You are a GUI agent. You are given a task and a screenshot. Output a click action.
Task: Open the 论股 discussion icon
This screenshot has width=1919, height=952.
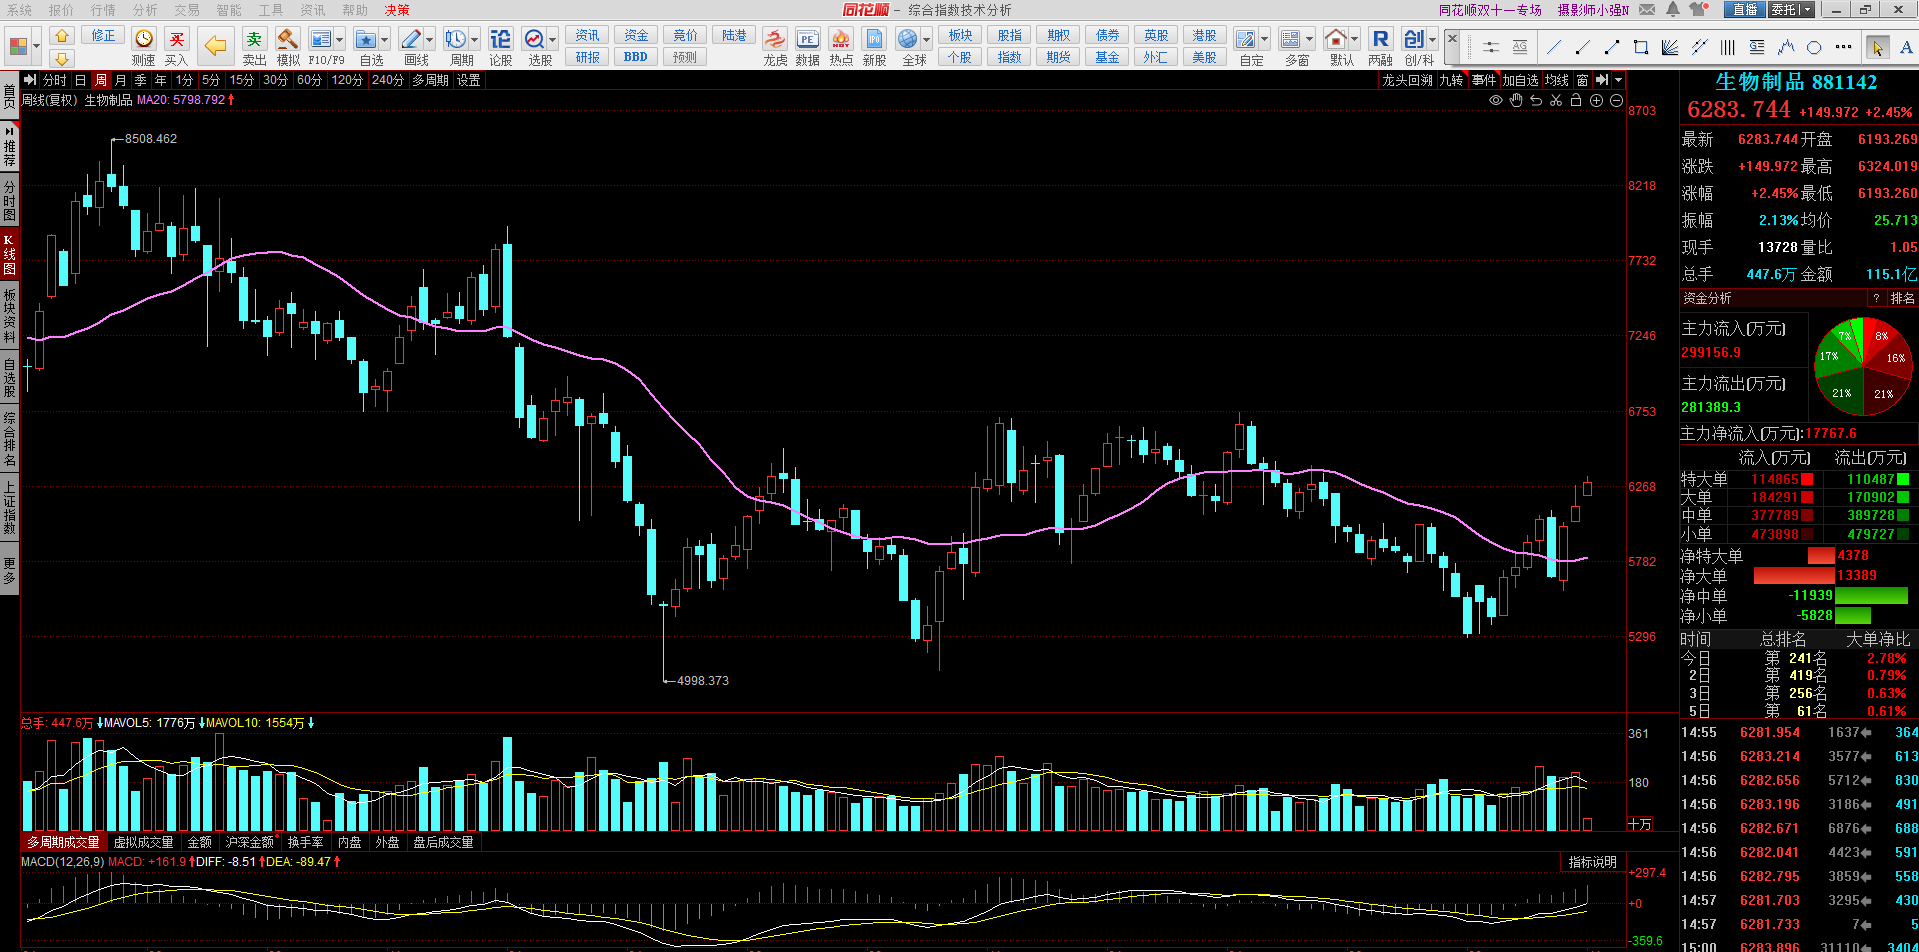(501, 39)
